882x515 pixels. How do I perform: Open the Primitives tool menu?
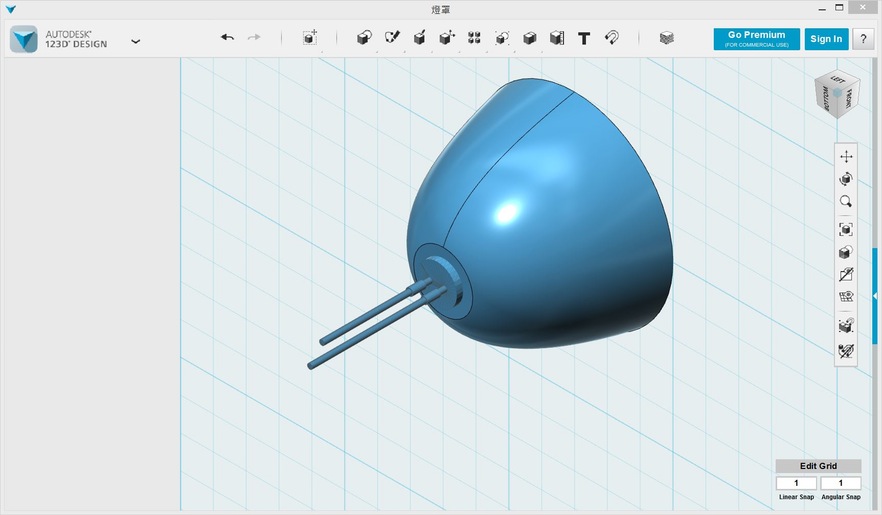click(364, 38)
